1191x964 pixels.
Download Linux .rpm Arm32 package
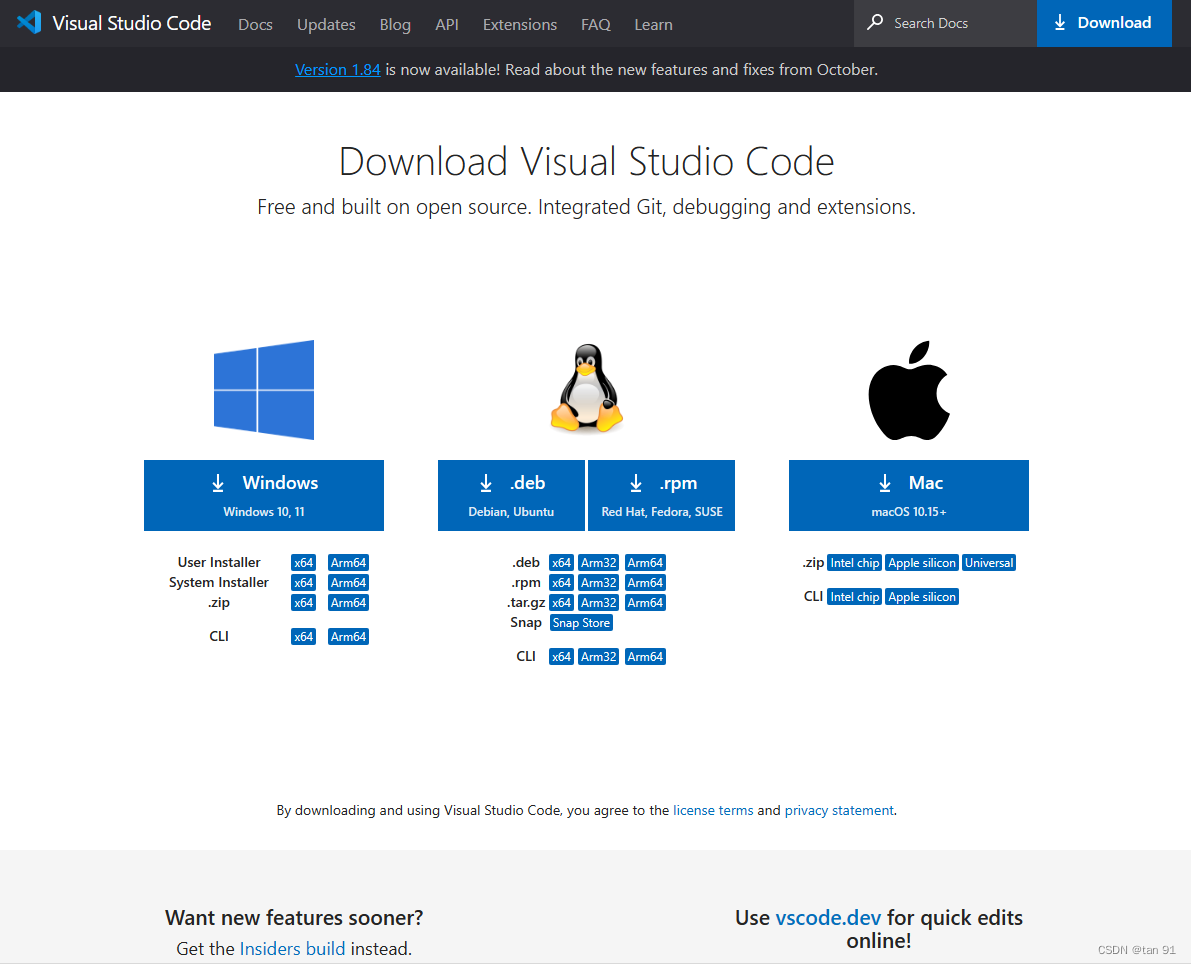tap(599, 583)
